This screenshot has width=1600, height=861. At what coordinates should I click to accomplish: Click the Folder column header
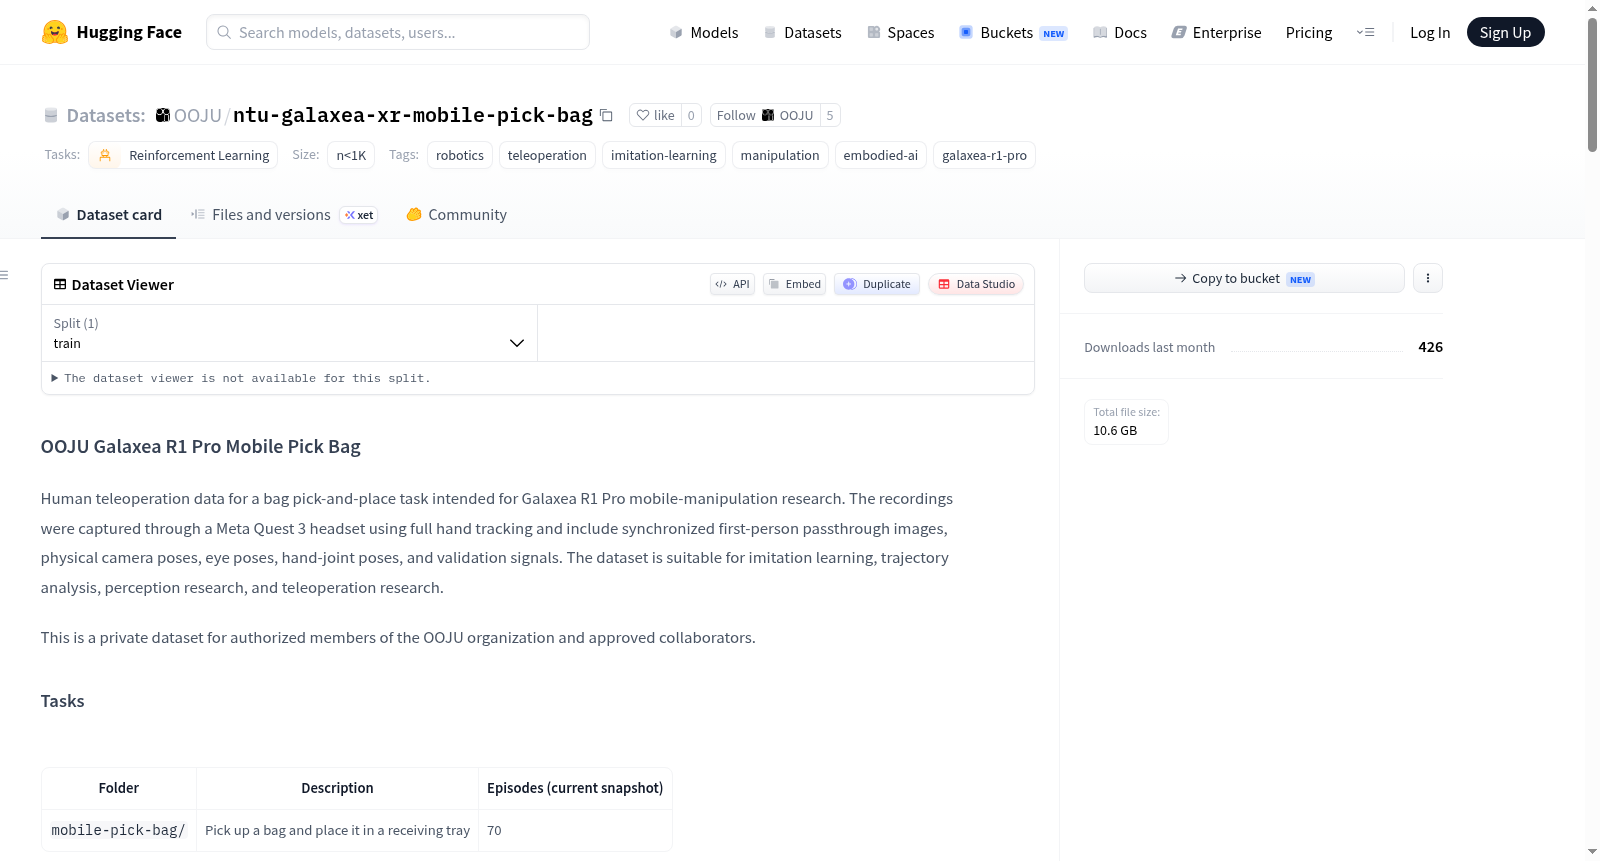point(119,788)
